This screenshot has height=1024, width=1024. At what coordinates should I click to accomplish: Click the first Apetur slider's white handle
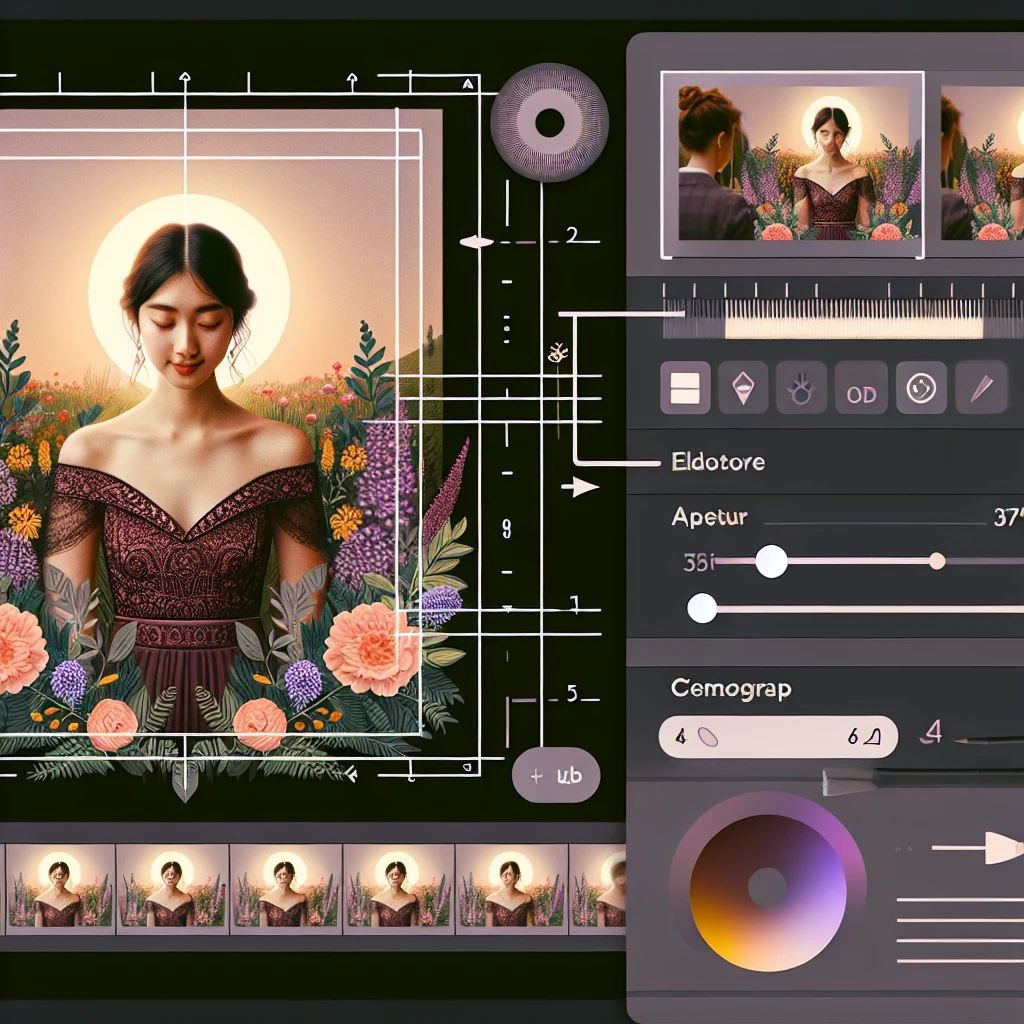771,561
